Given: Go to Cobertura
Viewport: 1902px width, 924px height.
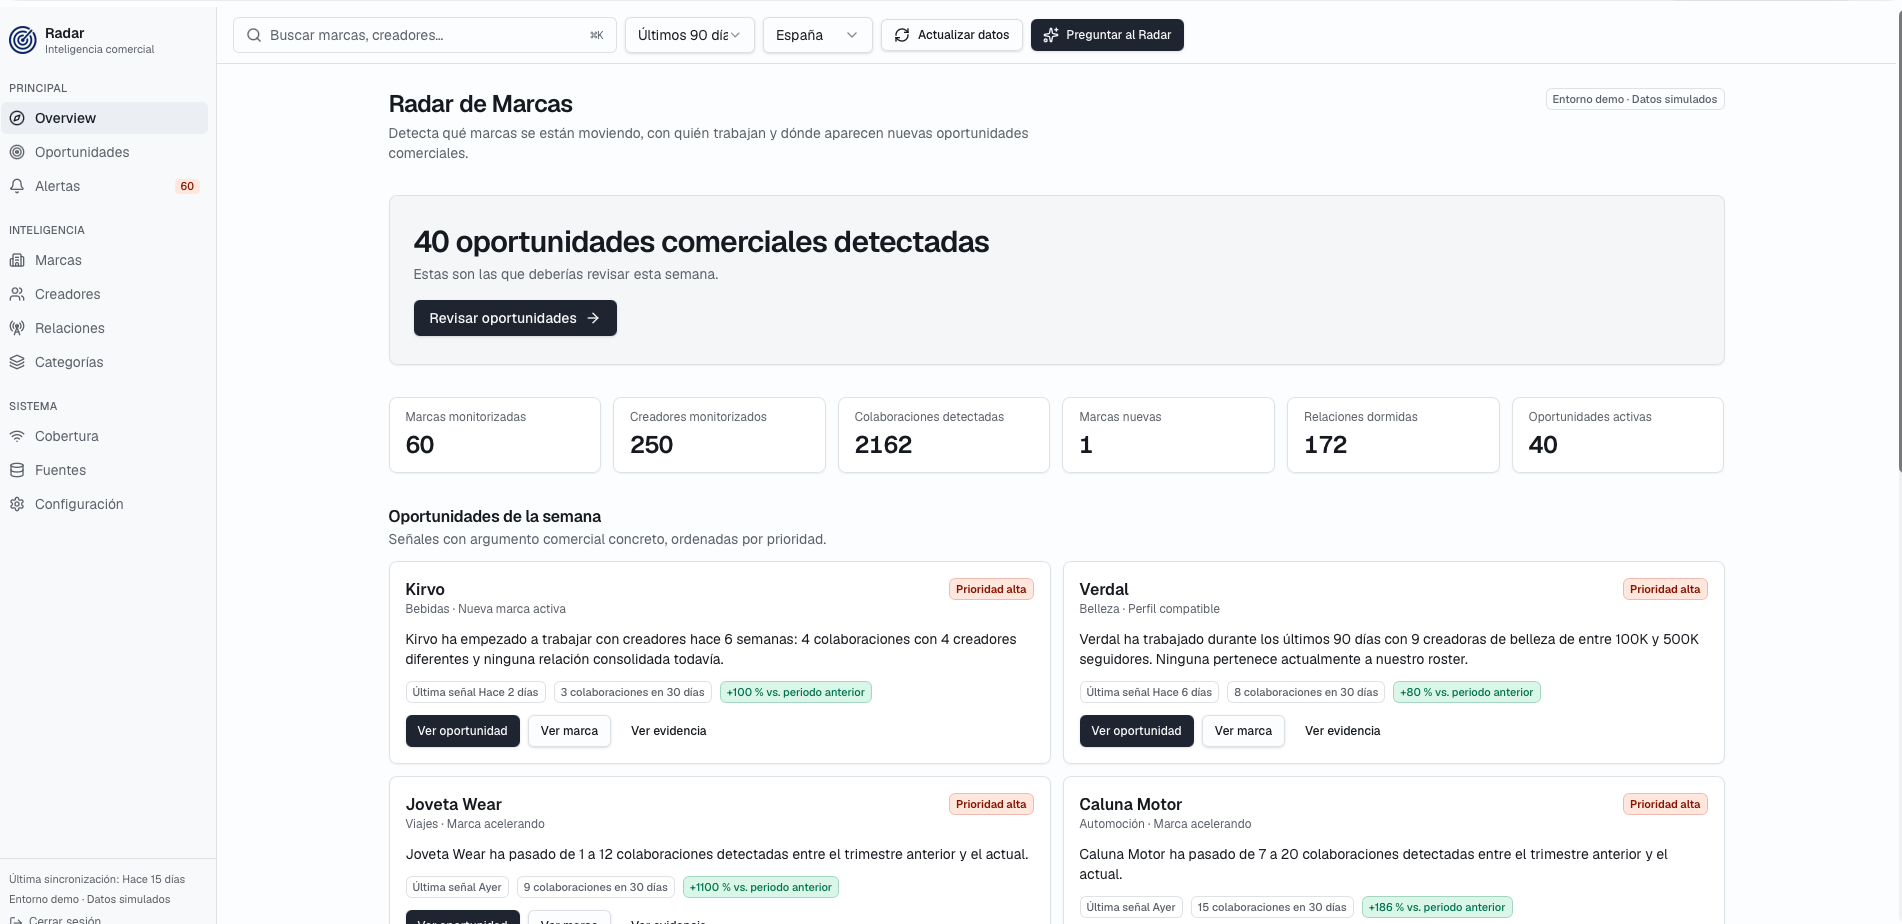Looking at the screenshot, I should tap(105, 436).
